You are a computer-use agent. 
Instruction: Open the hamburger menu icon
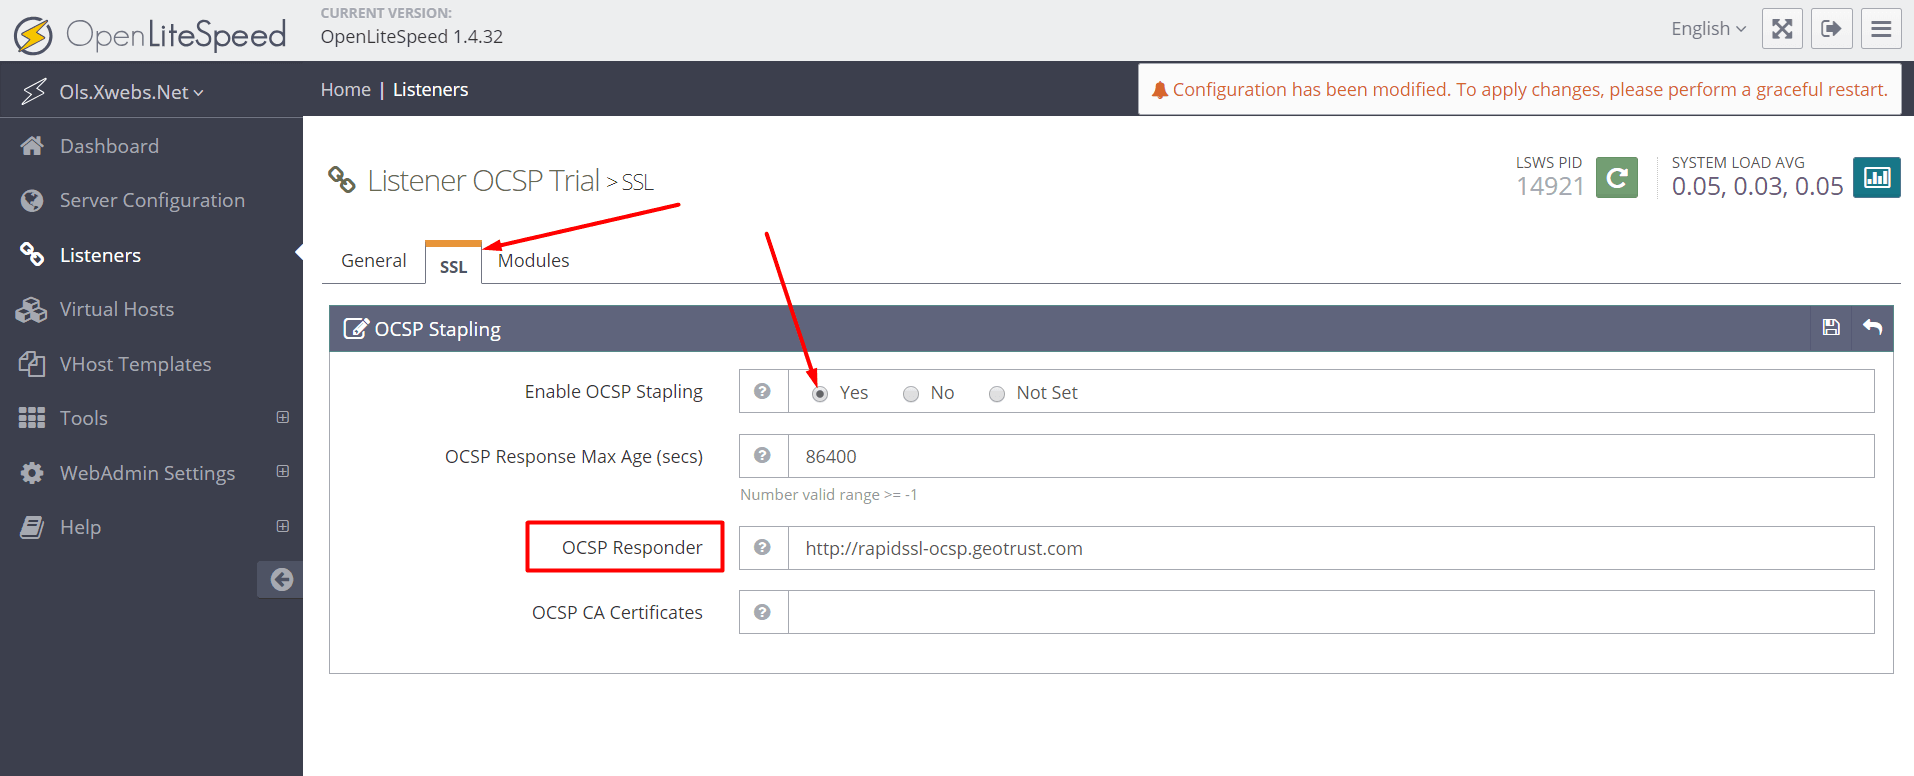1881,29
